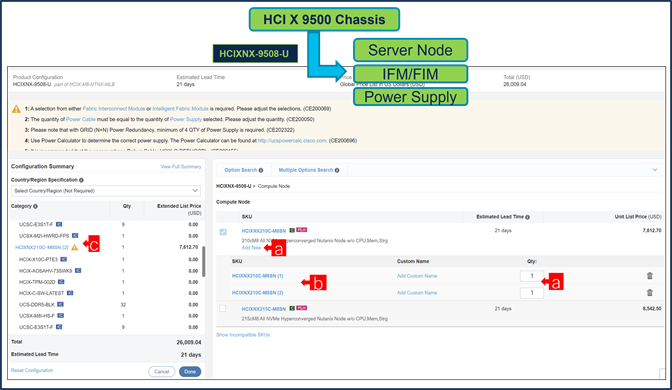Click green badge icon beside HCIXNX210C-M8SN SKU
Viewport: 672px width, 390px height.
pos(292,230)
